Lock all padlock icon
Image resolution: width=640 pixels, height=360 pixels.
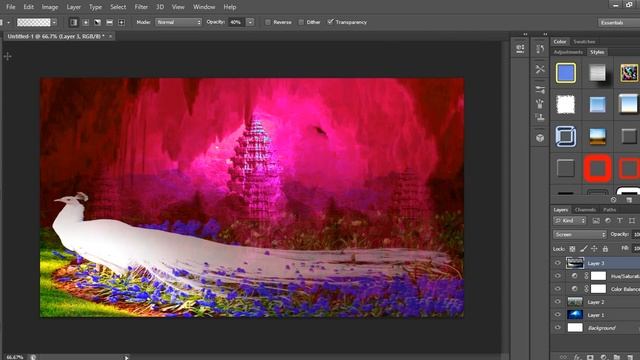point(605,249)
